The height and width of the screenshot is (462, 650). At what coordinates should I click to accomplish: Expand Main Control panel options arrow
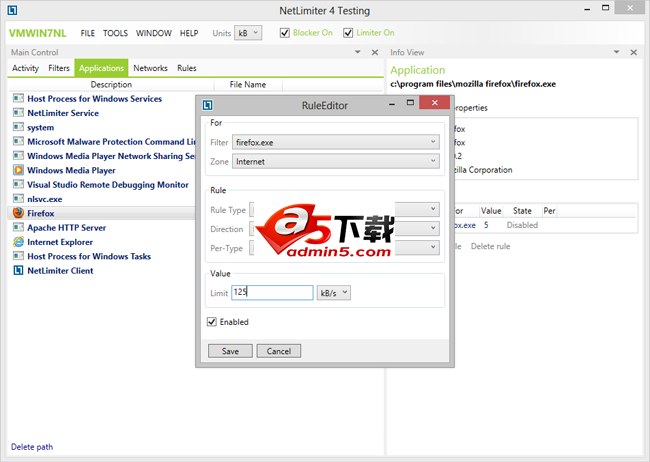pyautogui.click(x=358, y=52)
